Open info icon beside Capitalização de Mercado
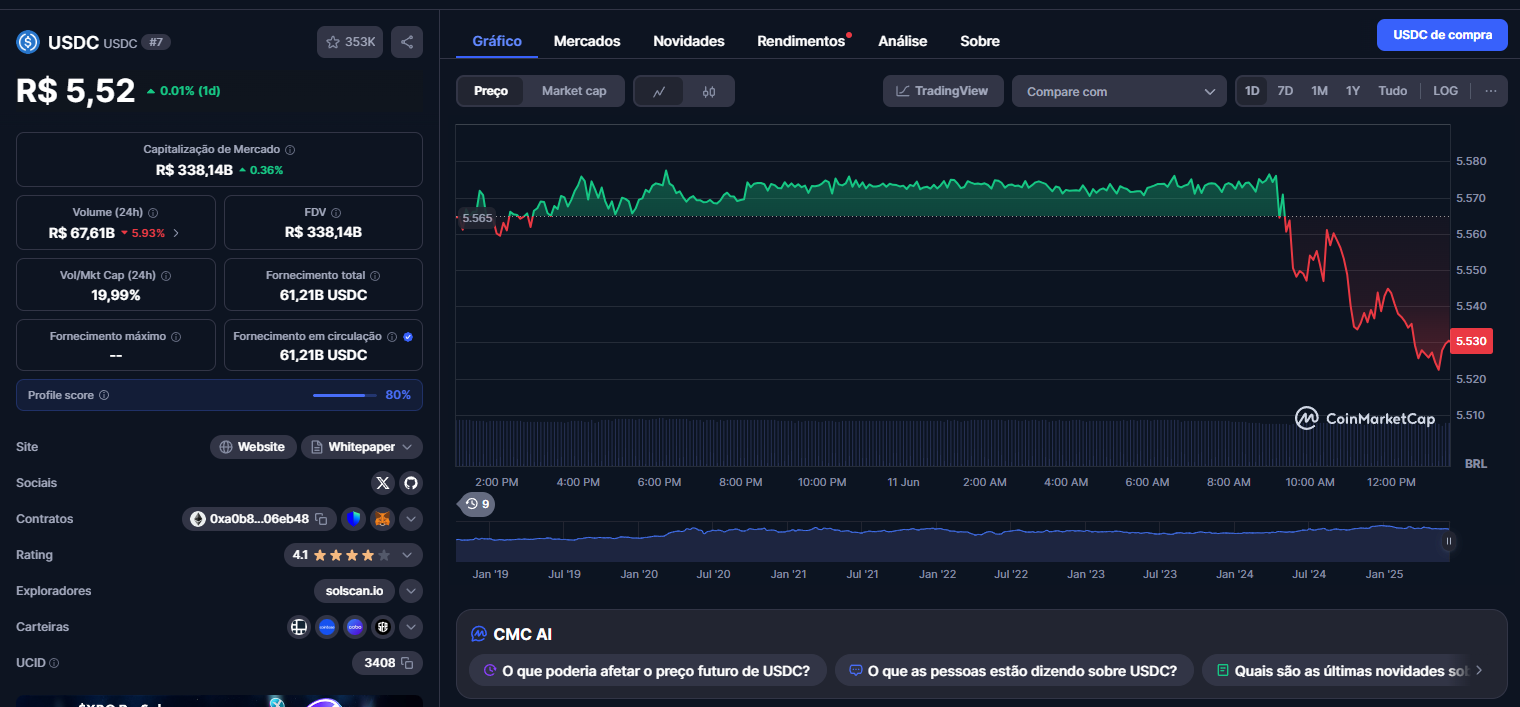This screenshot has width=1520, height=707. 290,149
